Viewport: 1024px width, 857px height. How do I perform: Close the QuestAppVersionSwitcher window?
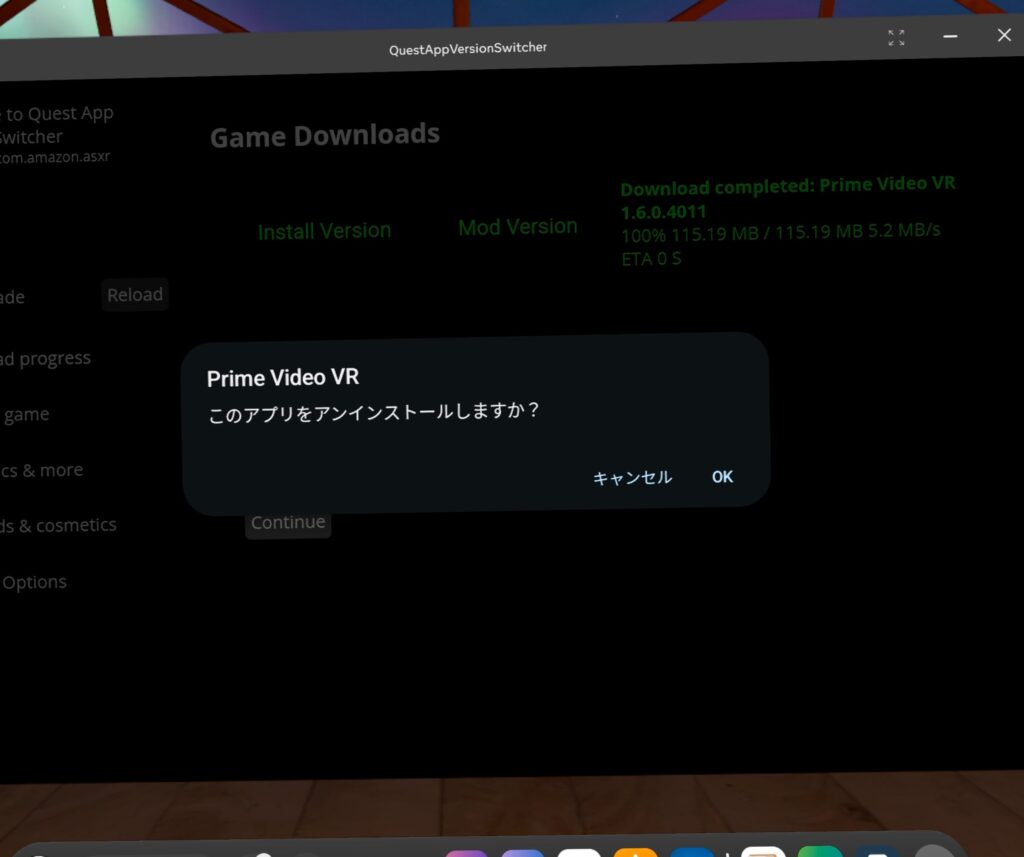[1004, 35]
